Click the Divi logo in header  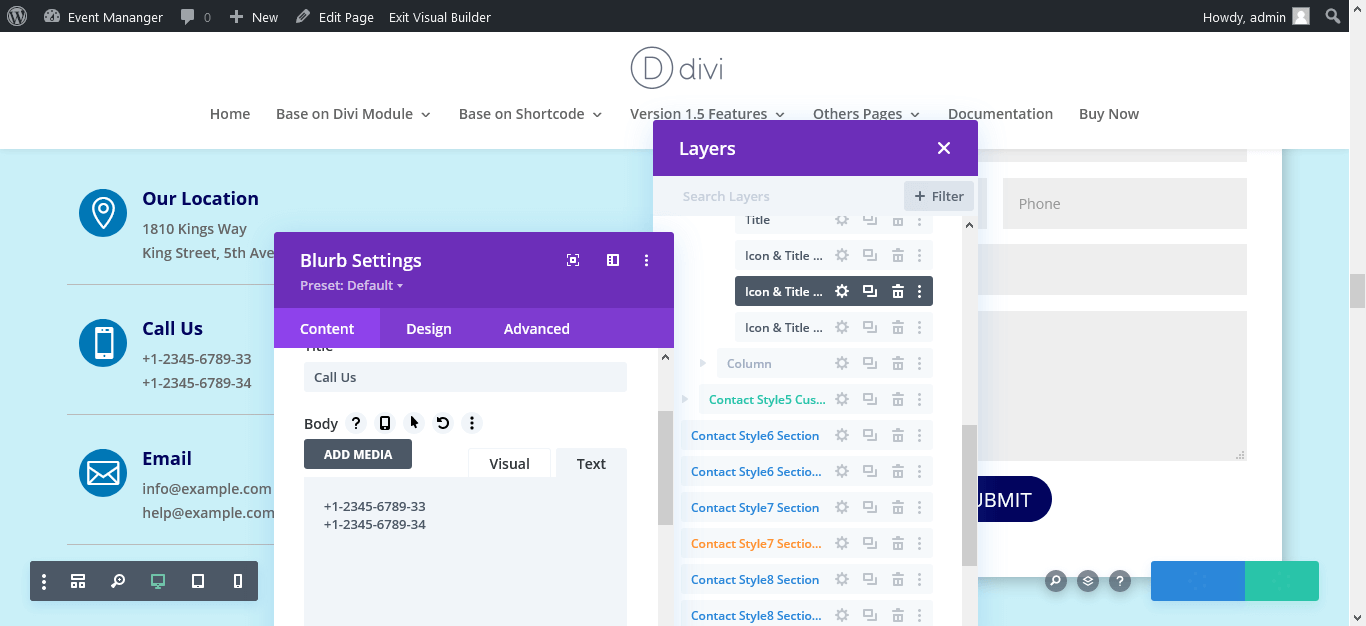coord(677,69)
